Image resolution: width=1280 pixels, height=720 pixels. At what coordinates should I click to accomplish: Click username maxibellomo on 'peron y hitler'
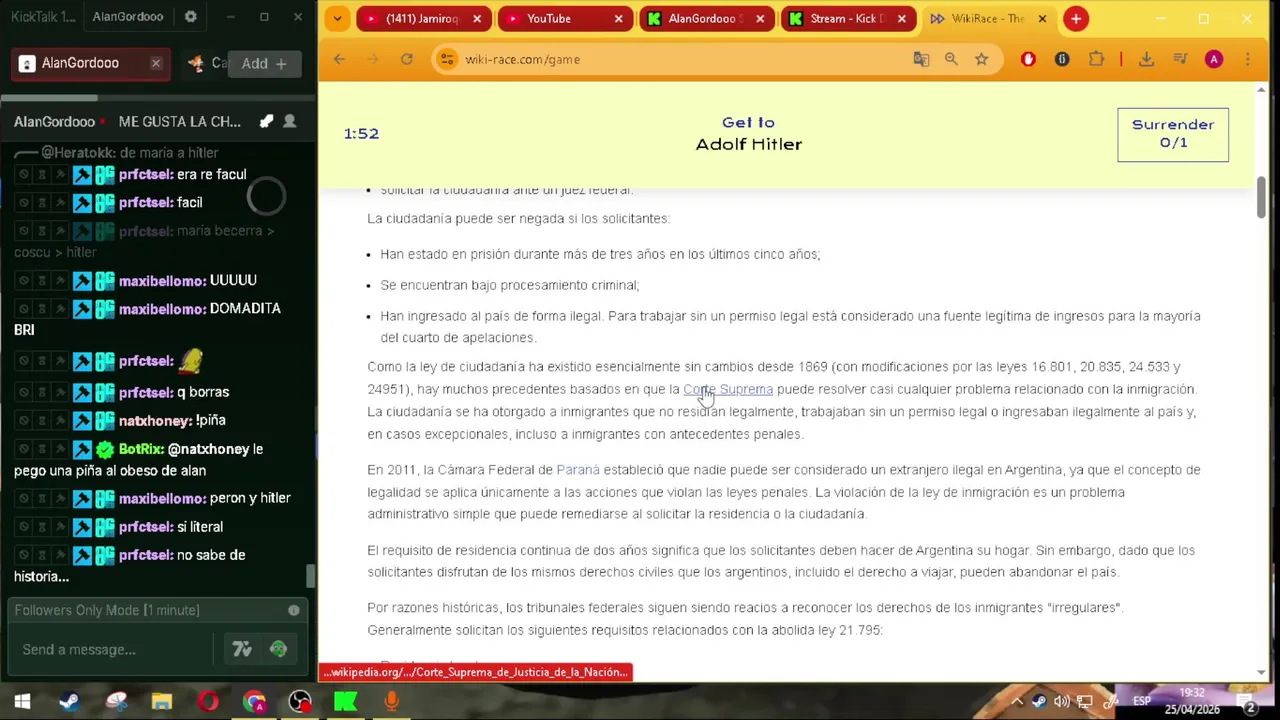(162, 498)
